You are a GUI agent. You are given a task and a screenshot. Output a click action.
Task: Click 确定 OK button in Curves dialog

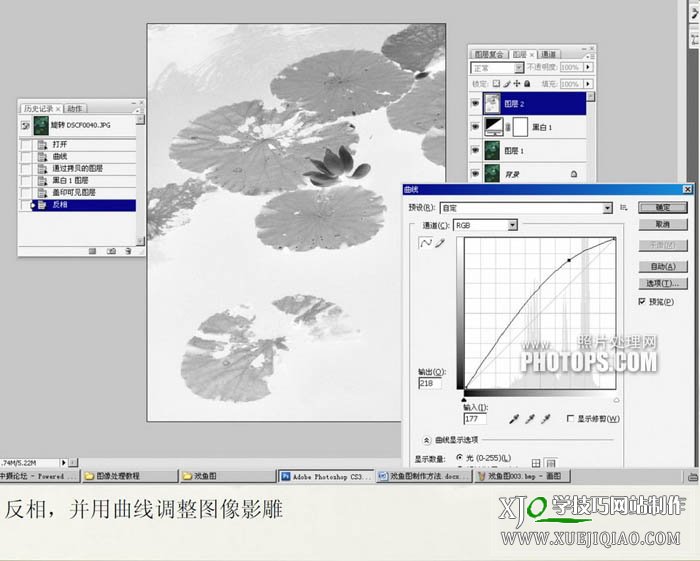[x=663, y=208]
